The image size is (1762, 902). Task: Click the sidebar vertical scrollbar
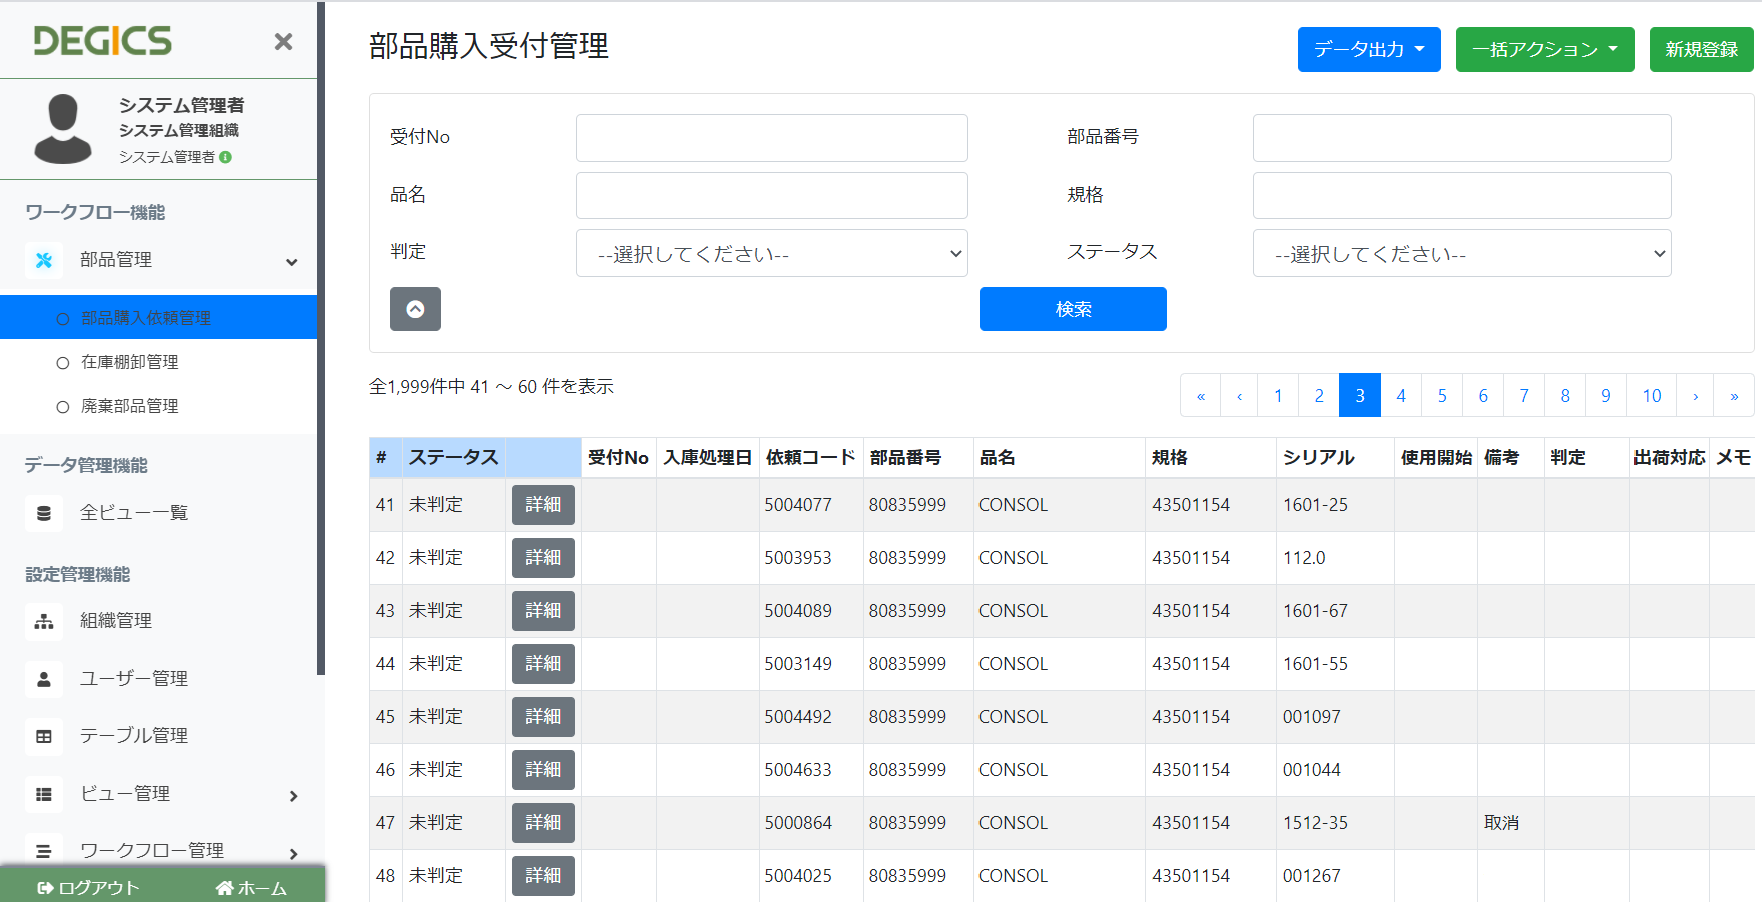coord(321,338)
